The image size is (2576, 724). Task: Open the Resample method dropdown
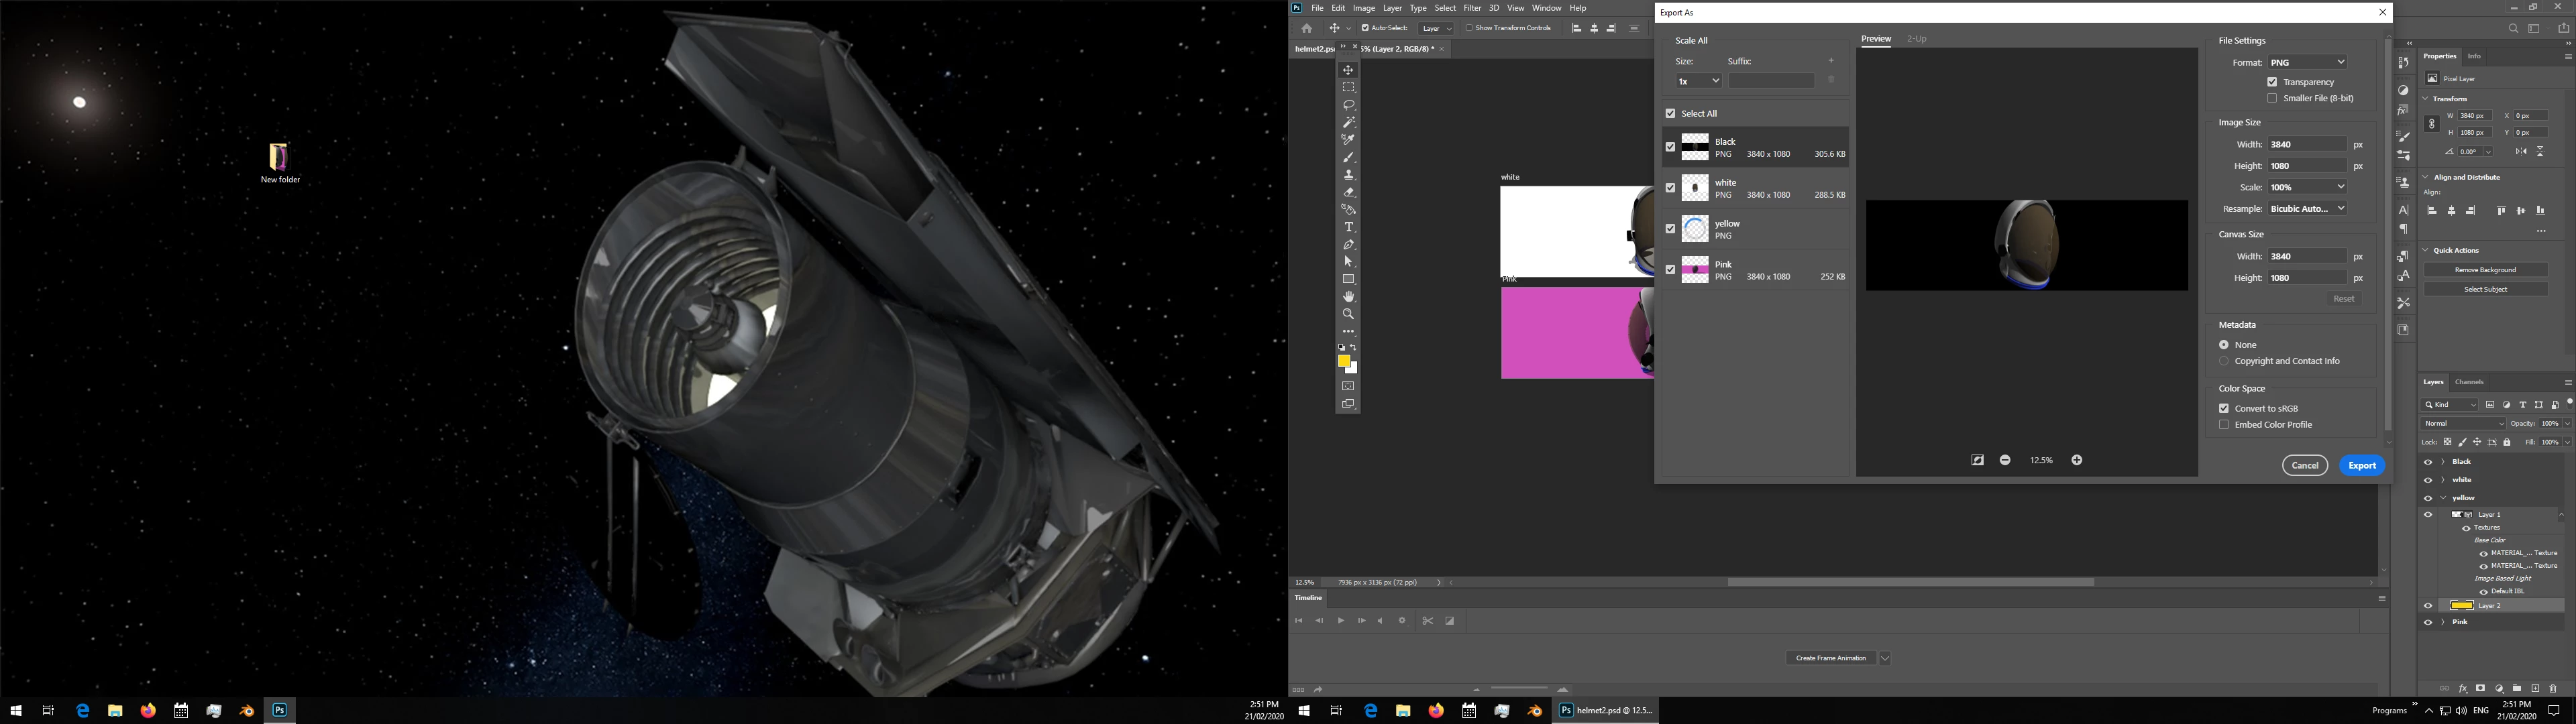click(2307, 208)
